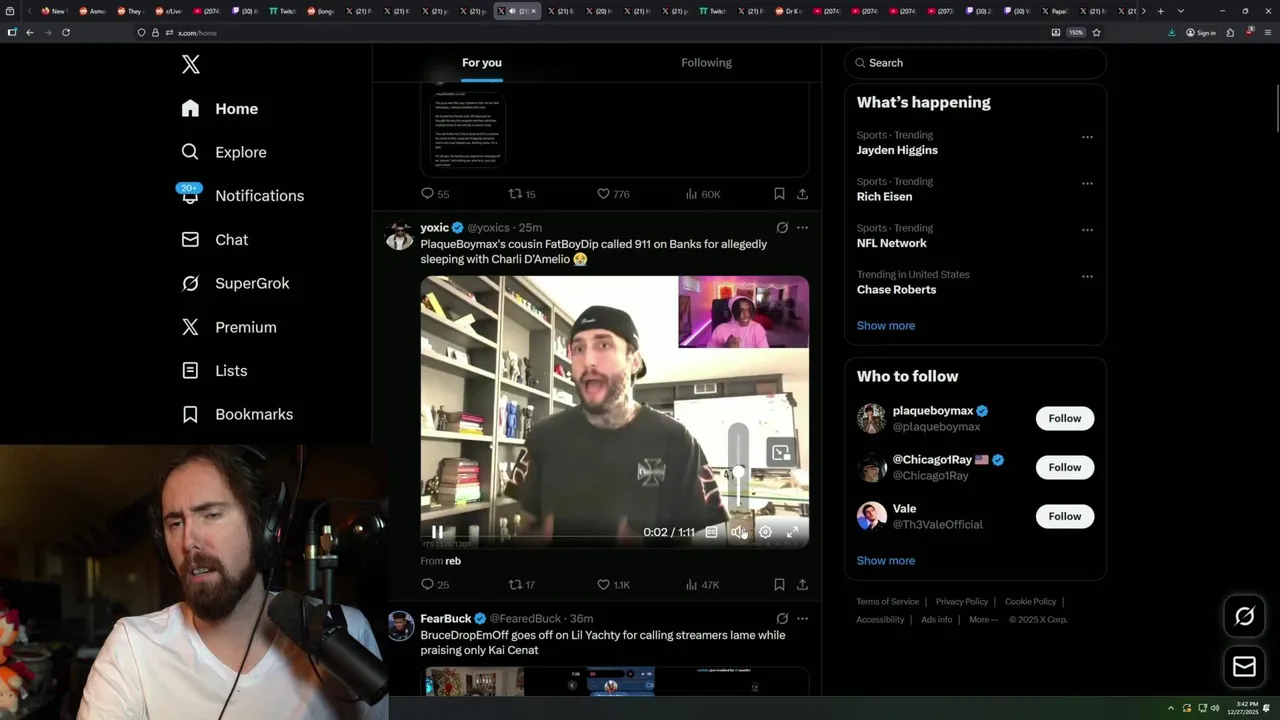Screen dimensions: 1280x720
Task: Open SuperGrok in the sidebar
Action: pos(235,283)
